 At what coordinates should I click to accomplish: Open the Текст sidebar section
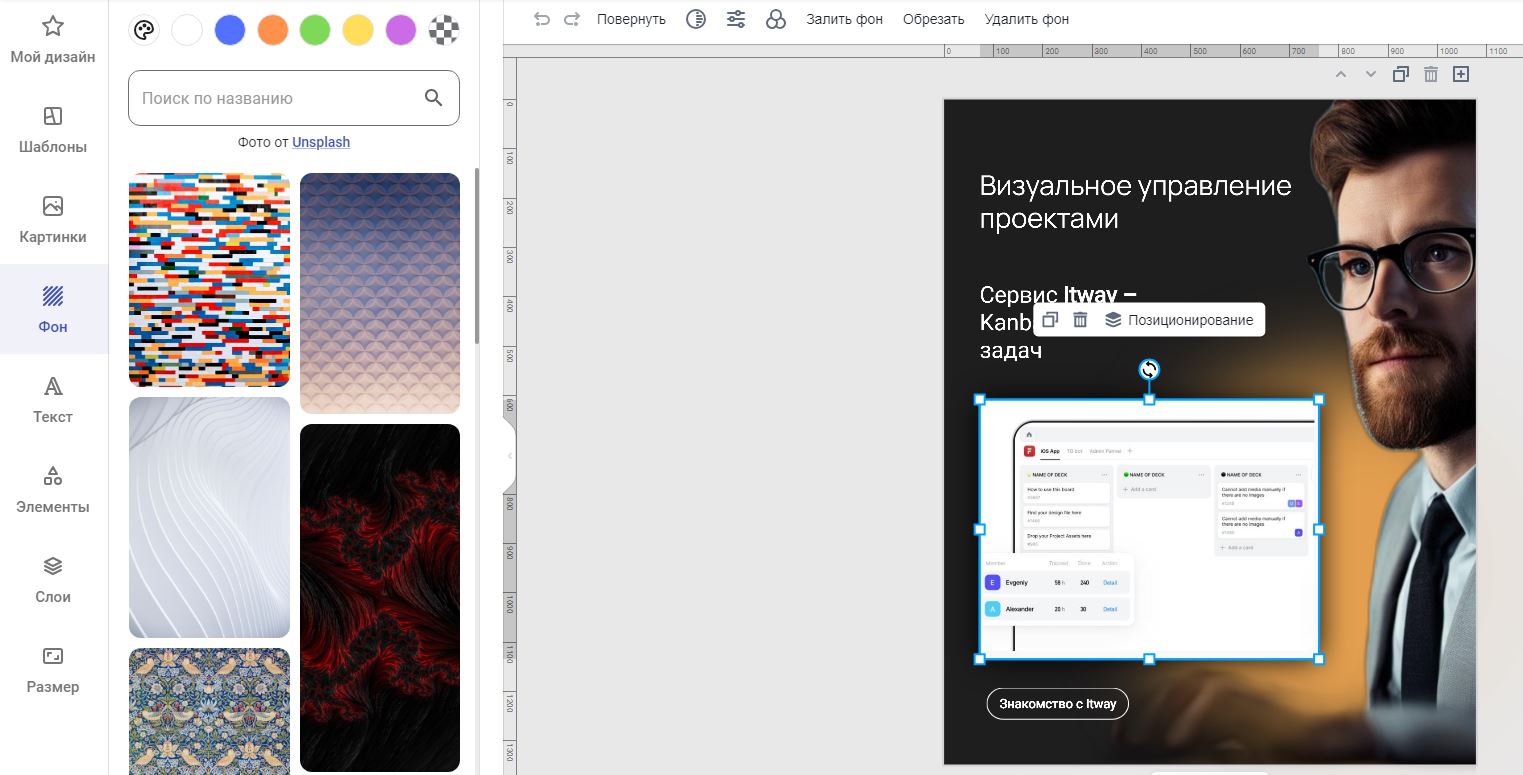53,400
